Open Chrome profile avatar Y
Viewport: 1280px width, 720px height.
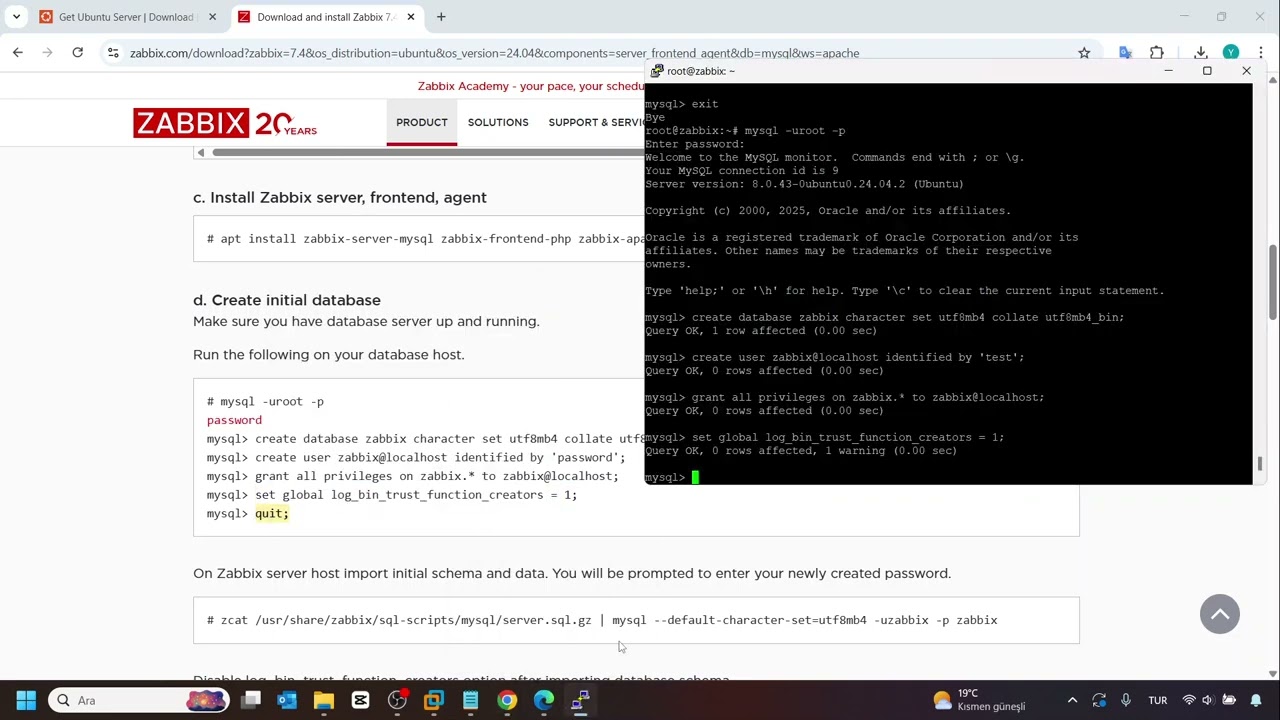1231,53
